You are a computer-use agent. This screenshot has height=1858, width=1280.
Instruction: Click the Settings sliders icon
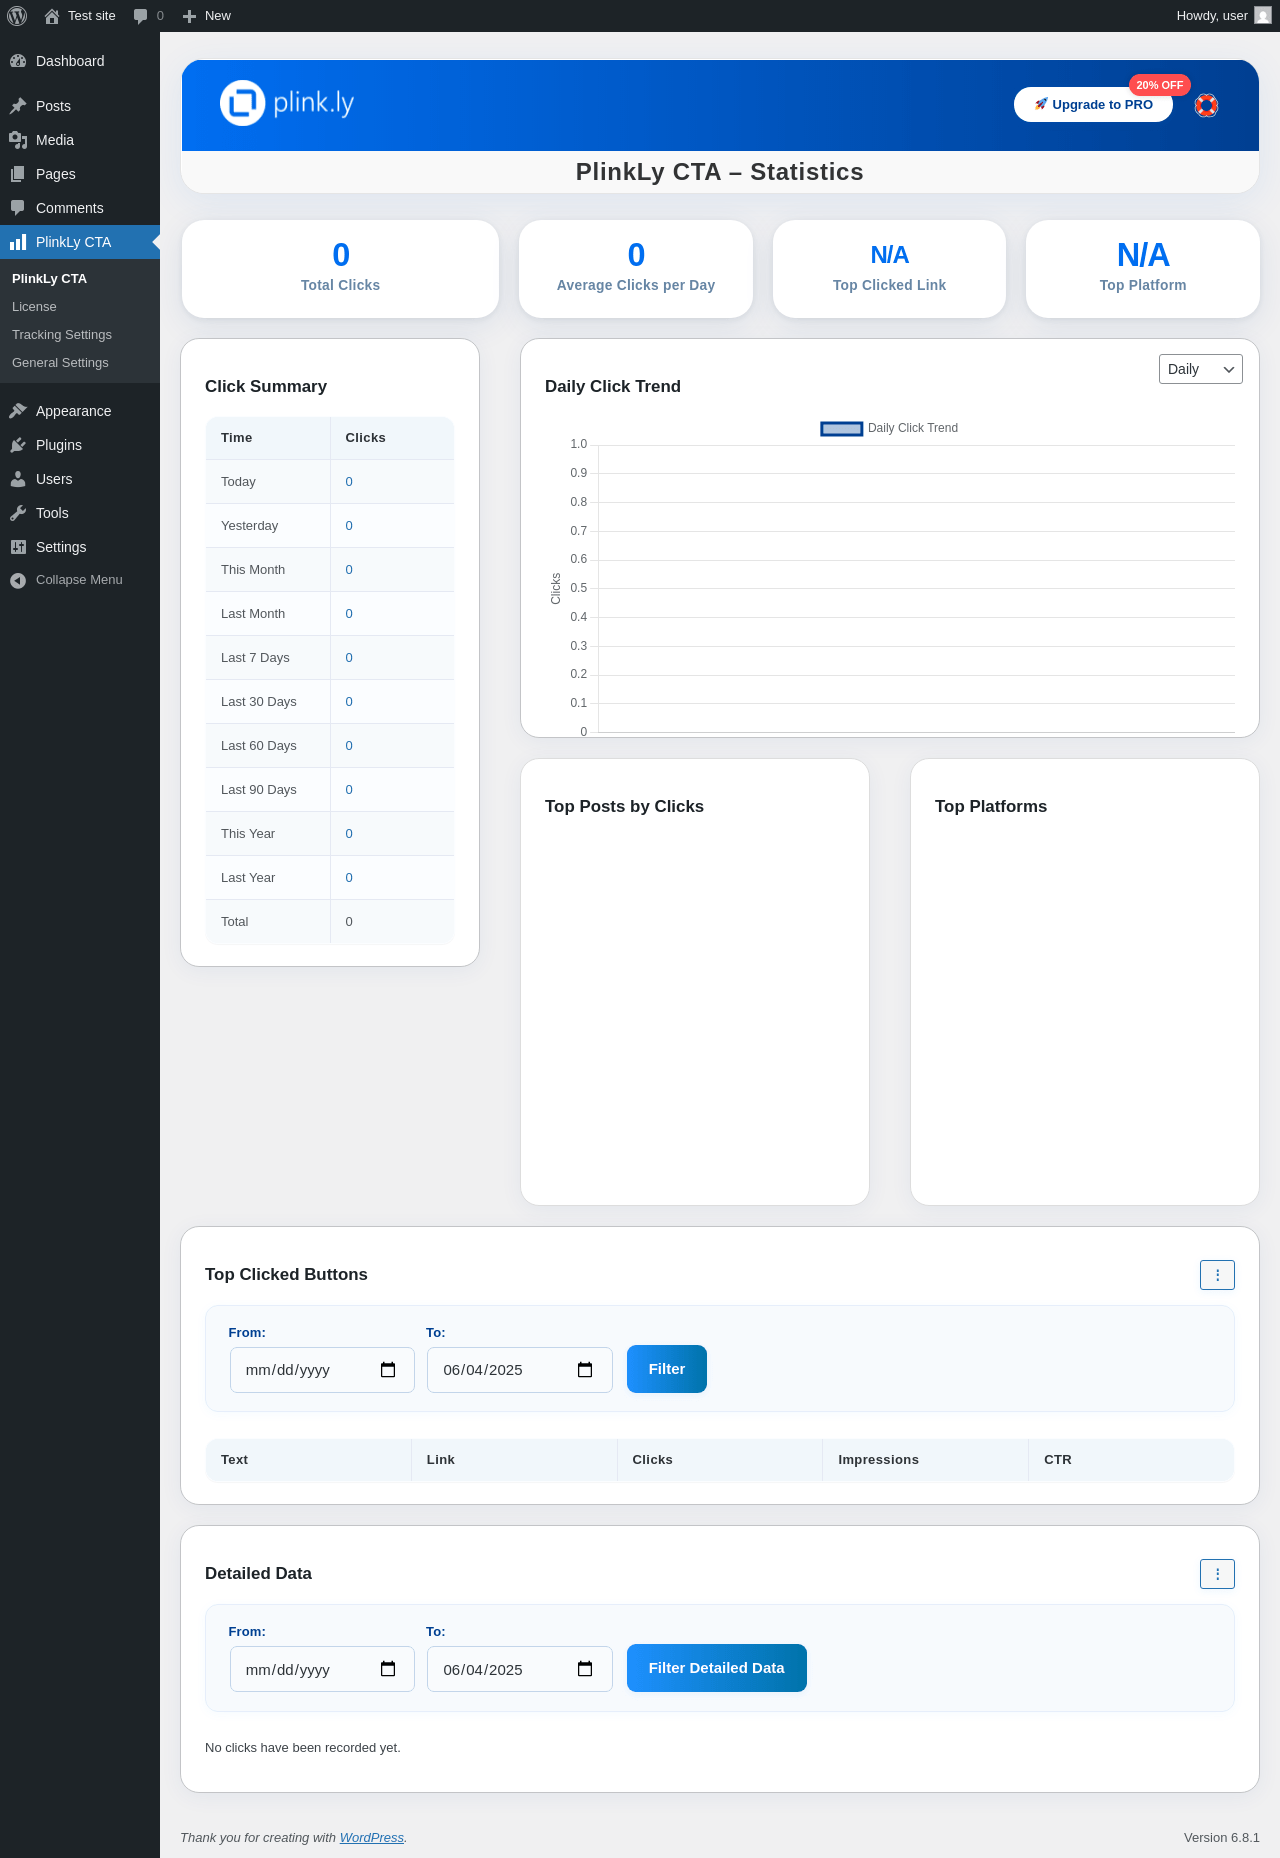18,547
